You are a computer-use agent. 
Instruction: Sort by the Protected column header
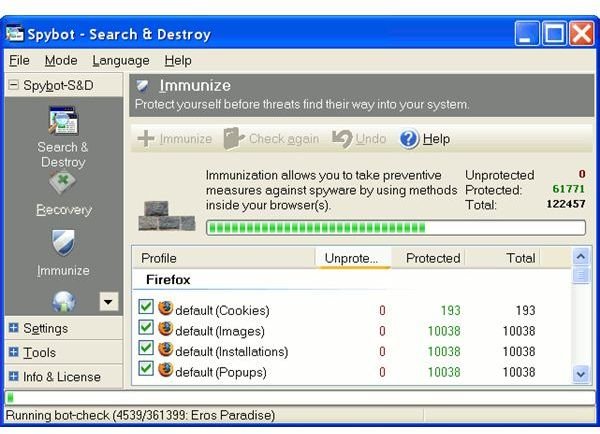pyautogui.click(x=428, y=258)
